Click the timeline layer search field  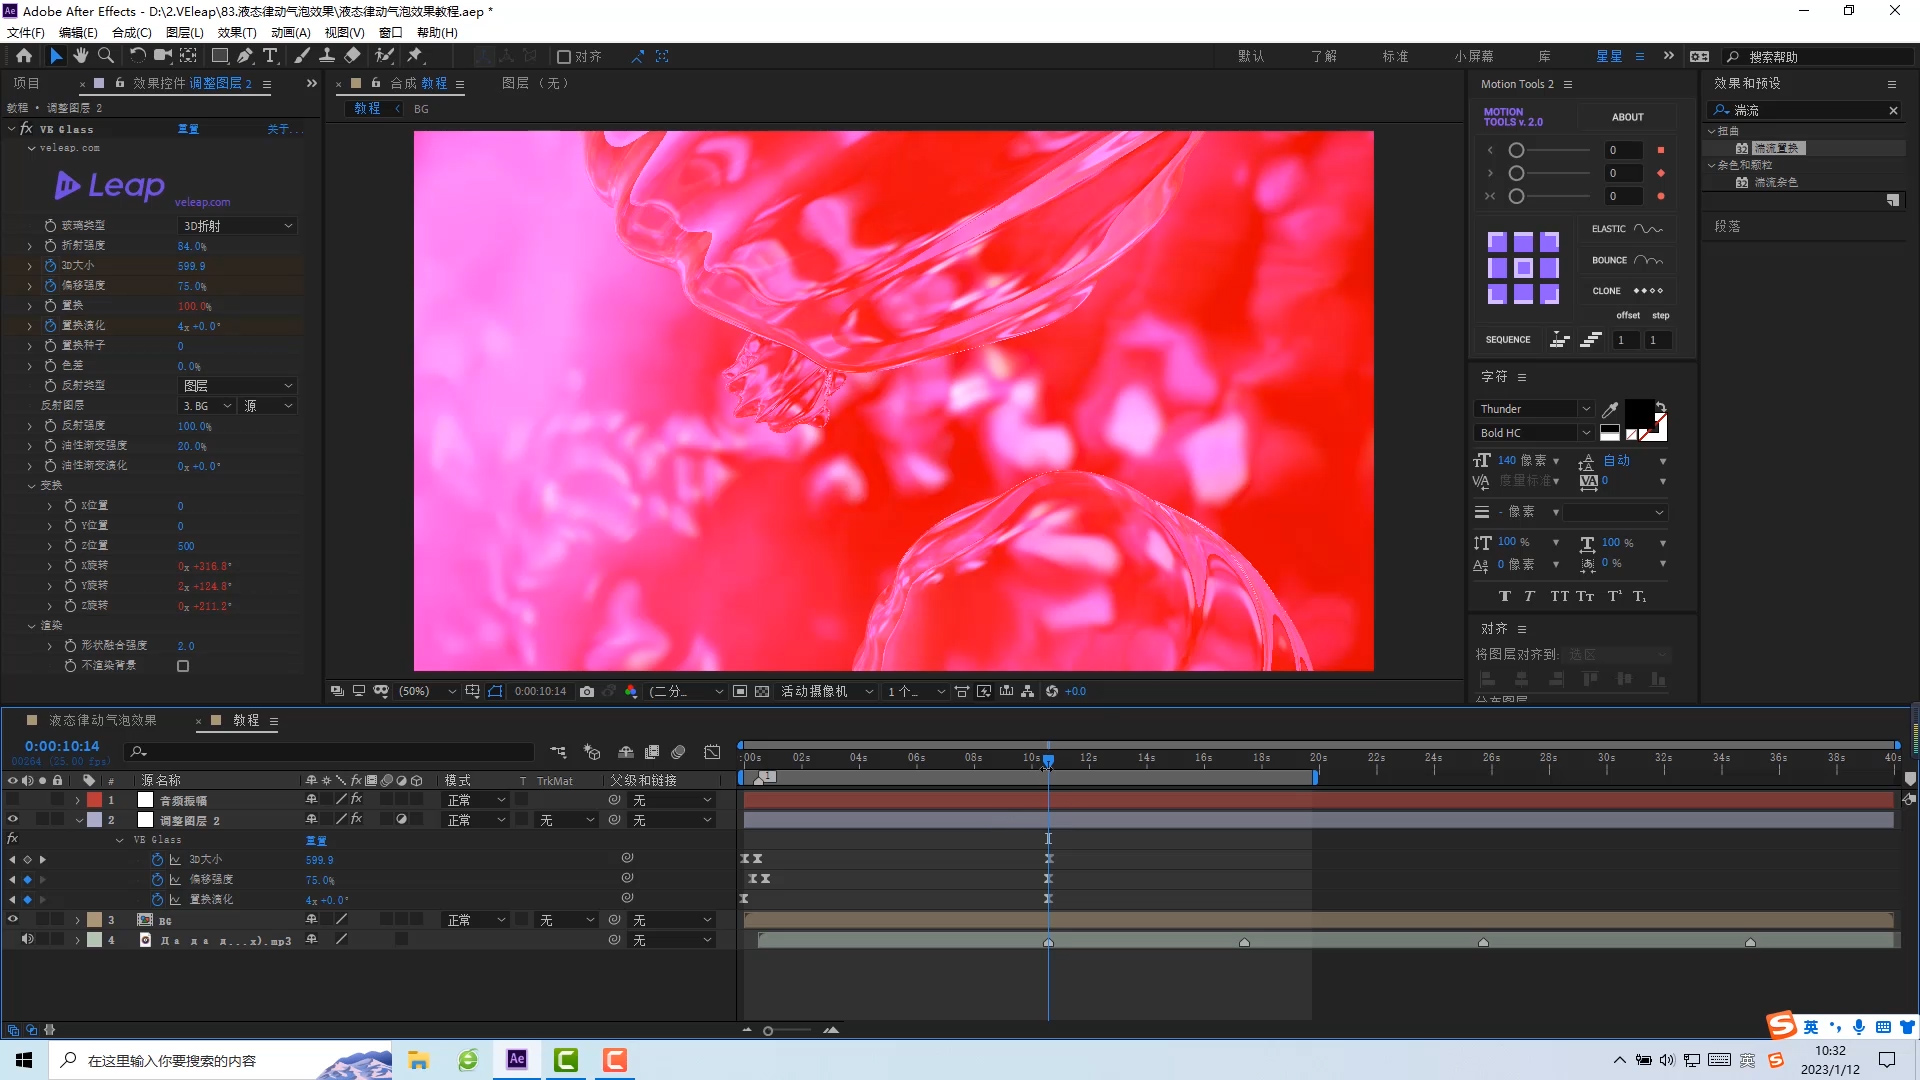coord(330,752)
